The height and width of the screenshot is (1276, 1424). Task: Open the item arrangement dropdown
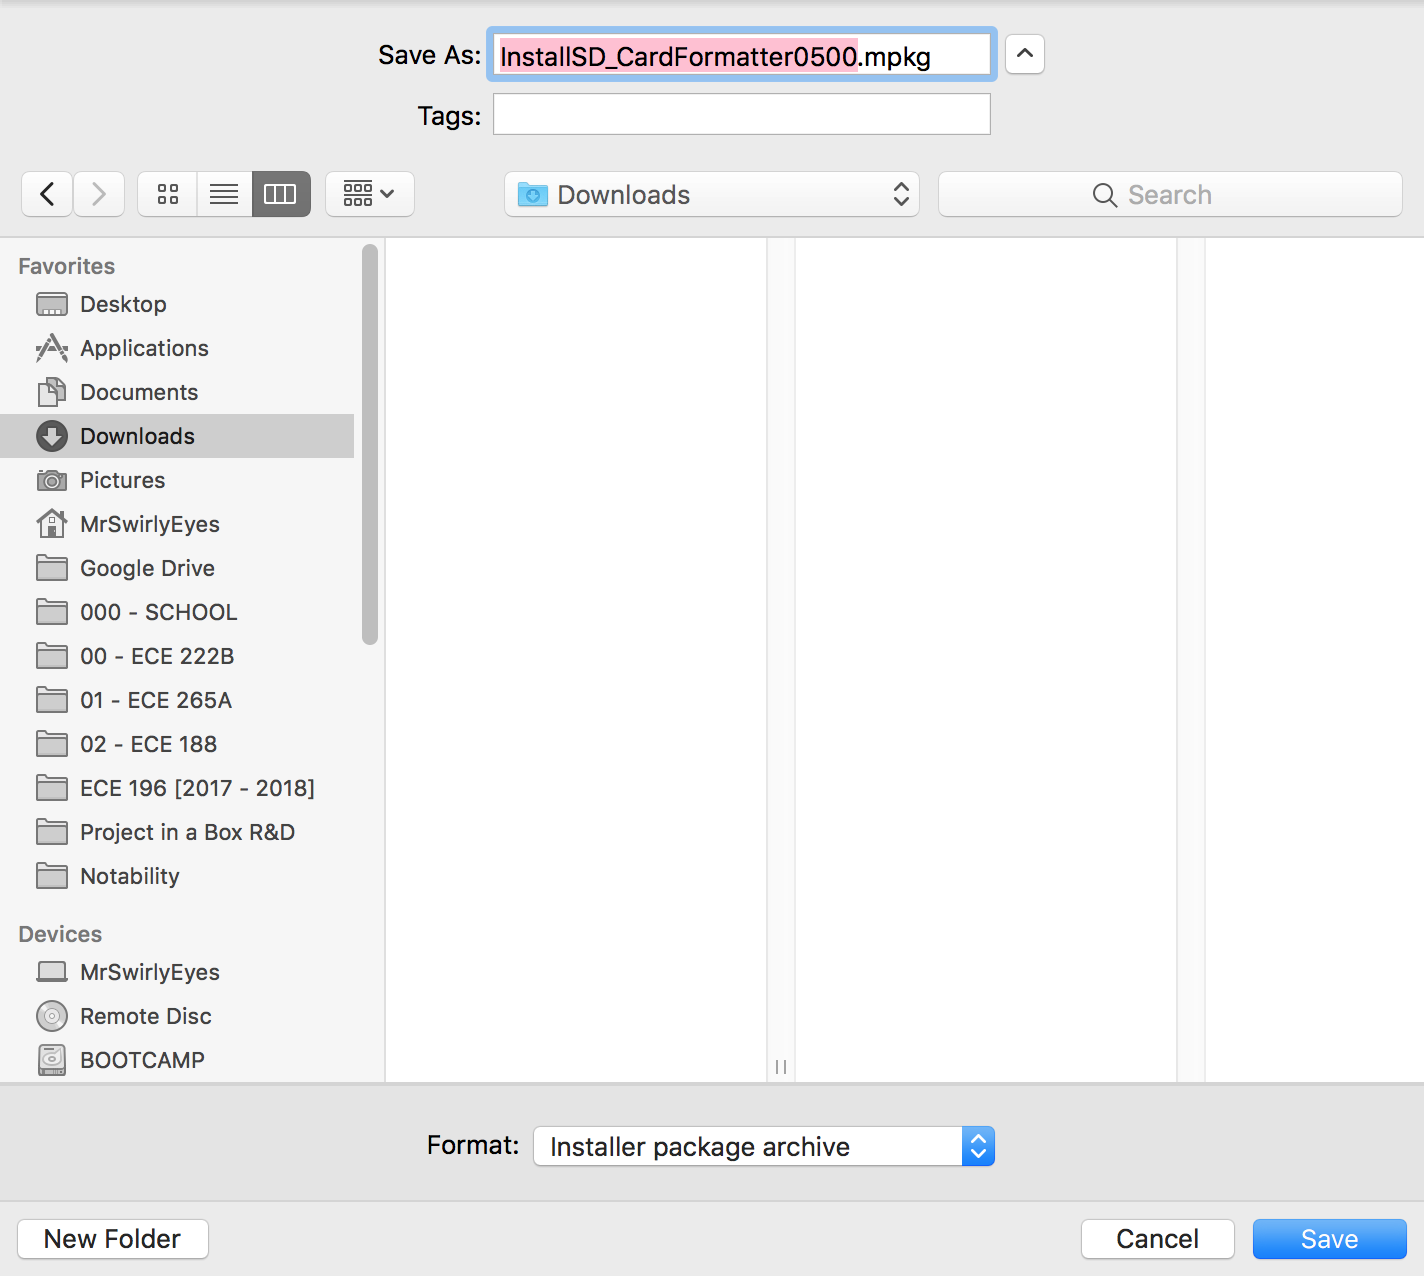369,194
